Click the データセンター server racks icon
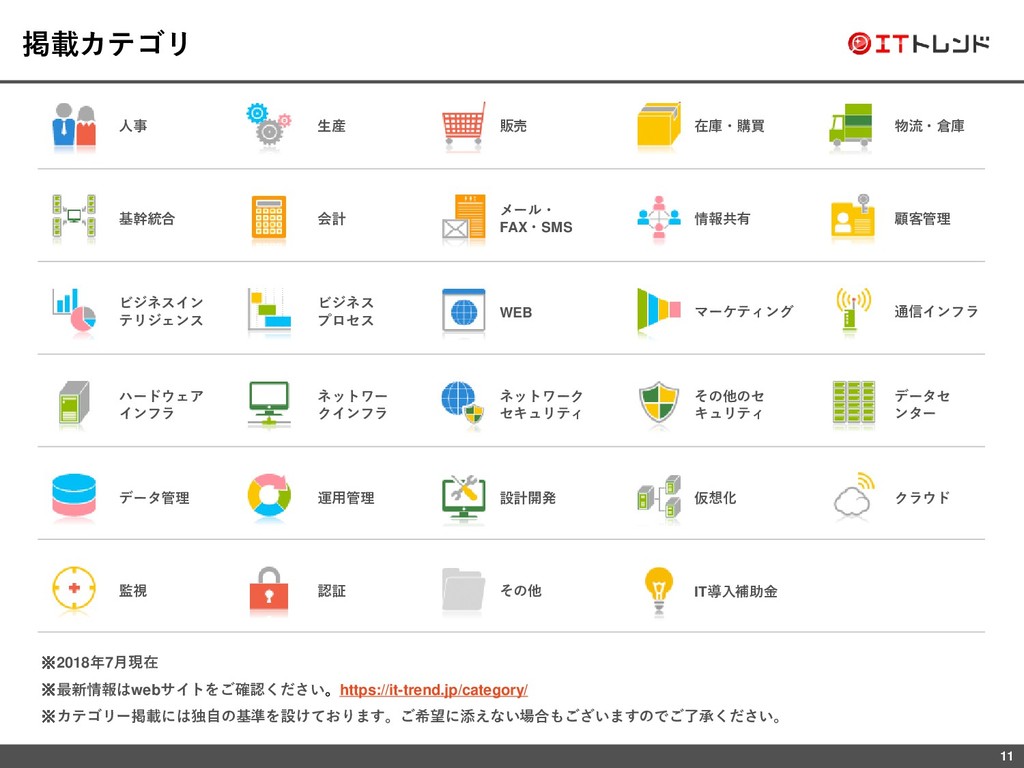The height and width of the screenshot is (768, 1024). [854, 403]
